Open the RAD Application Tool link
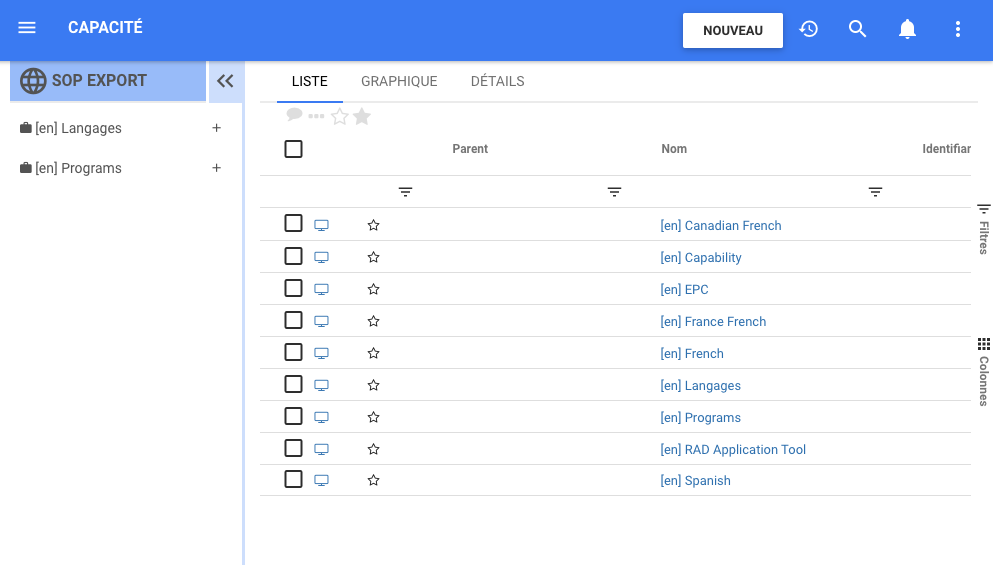Image resolution: width=993 pixels, height=573 pixels. point(733,449)
